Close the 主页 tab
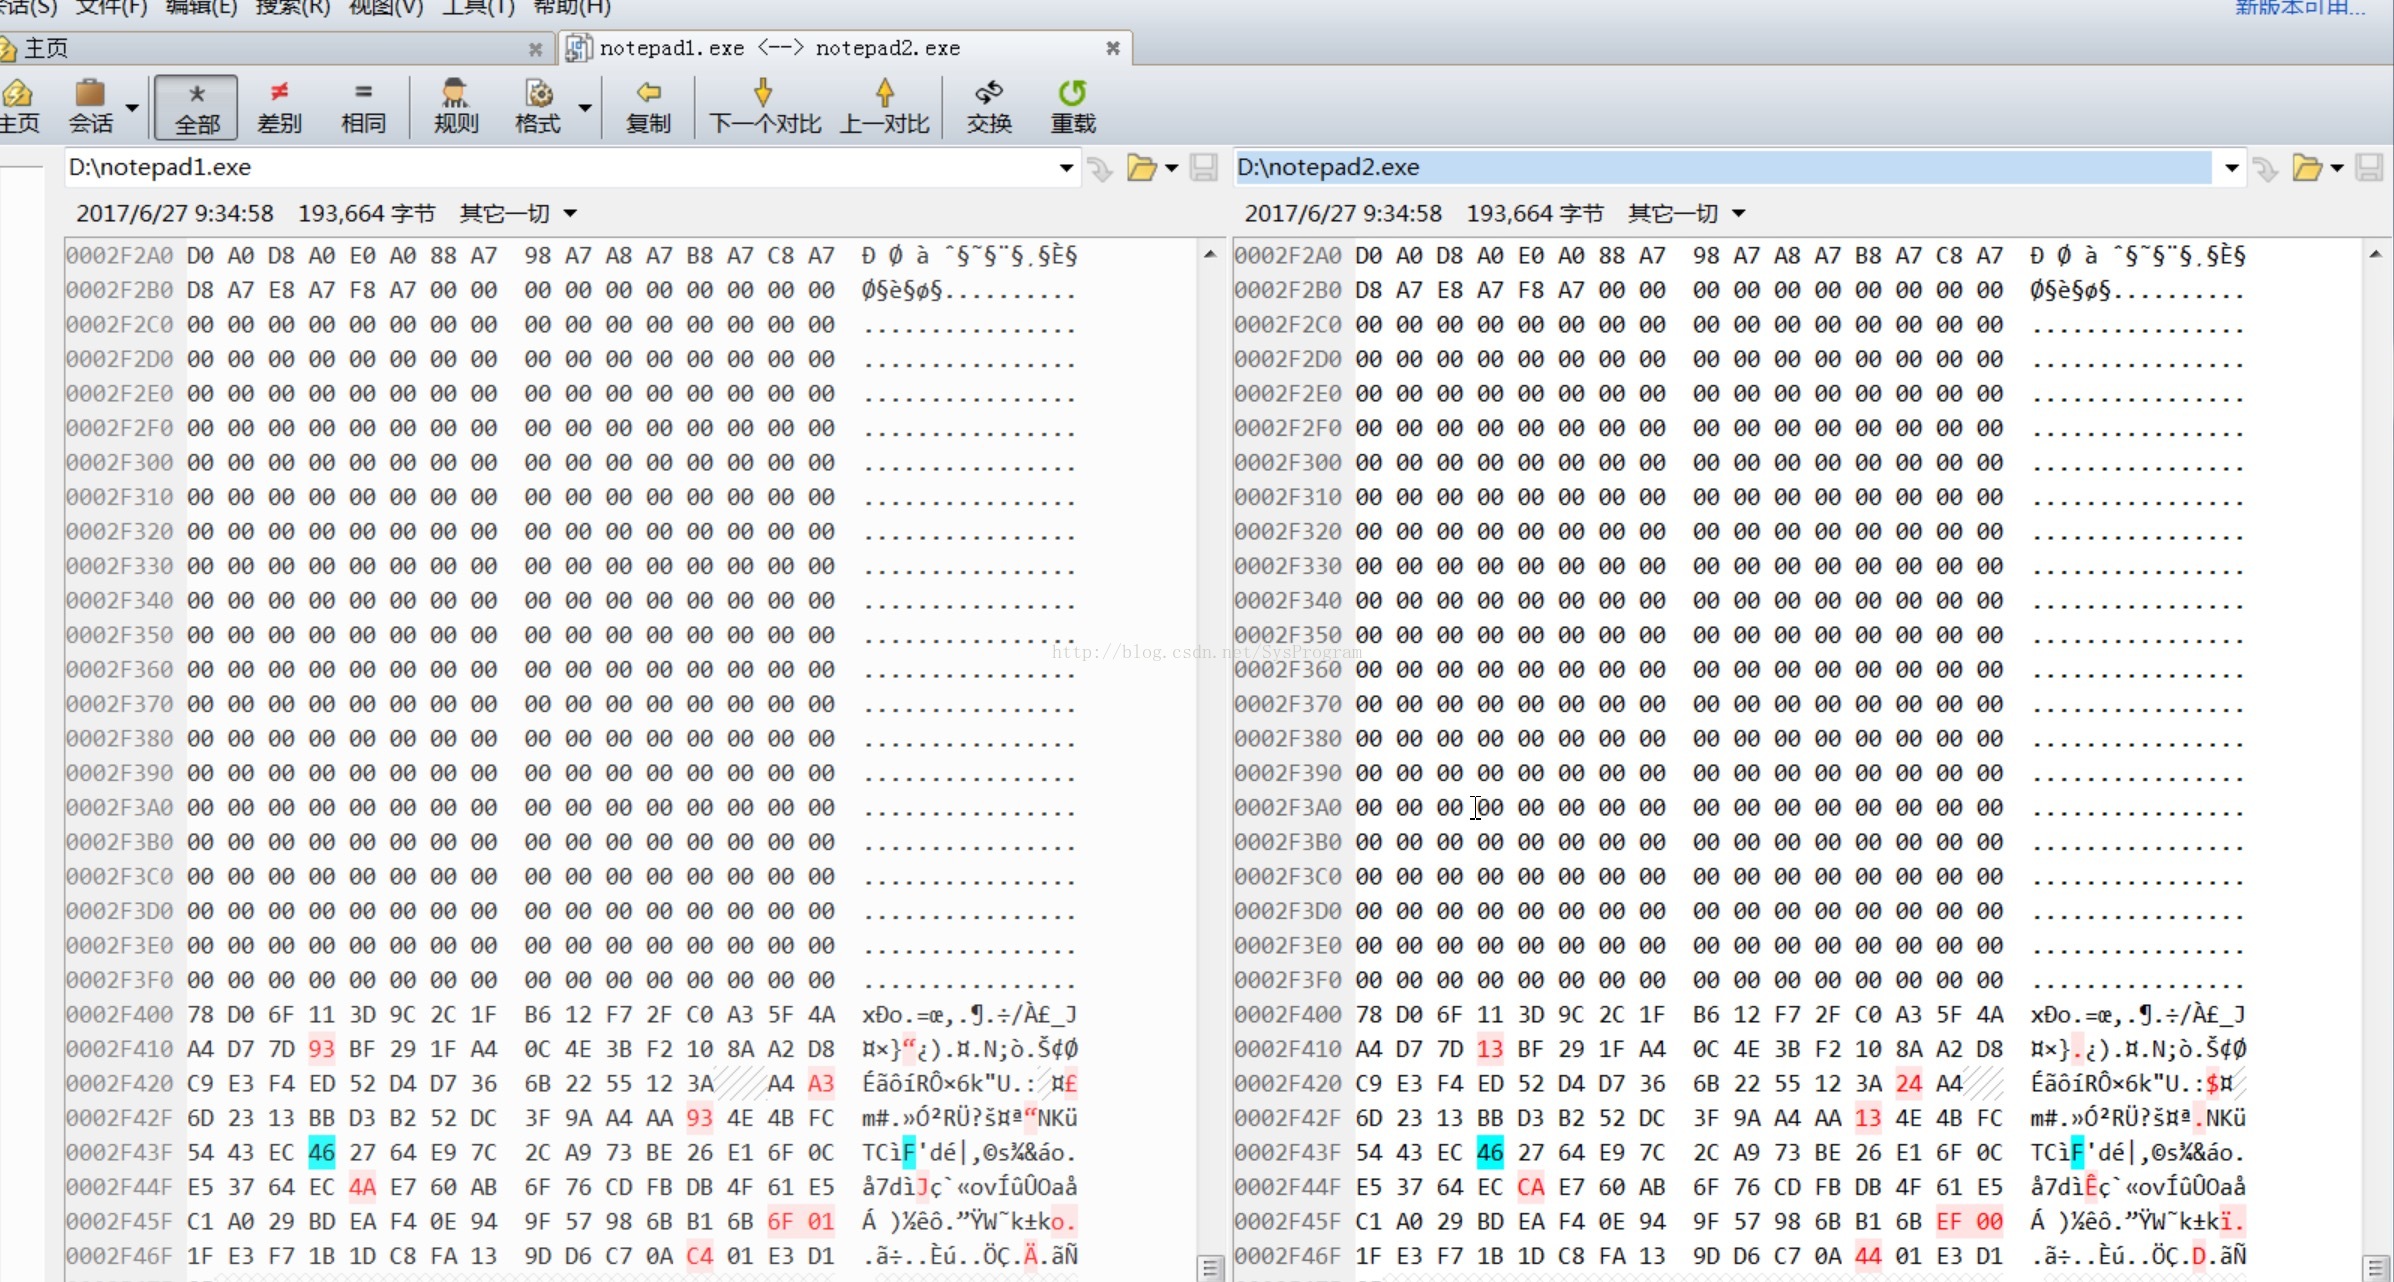Screen dimensions: 2394x1282 [x=535, y=48]
